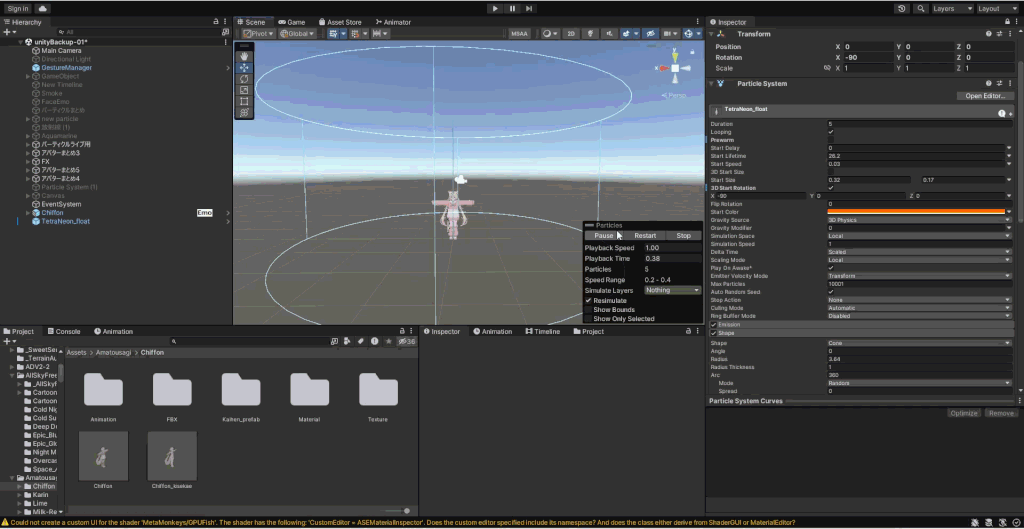This screenshot has height=529, width=1024.
Task: Open the undo history icon
Action: pyautogui.click(x=902, y=8)
